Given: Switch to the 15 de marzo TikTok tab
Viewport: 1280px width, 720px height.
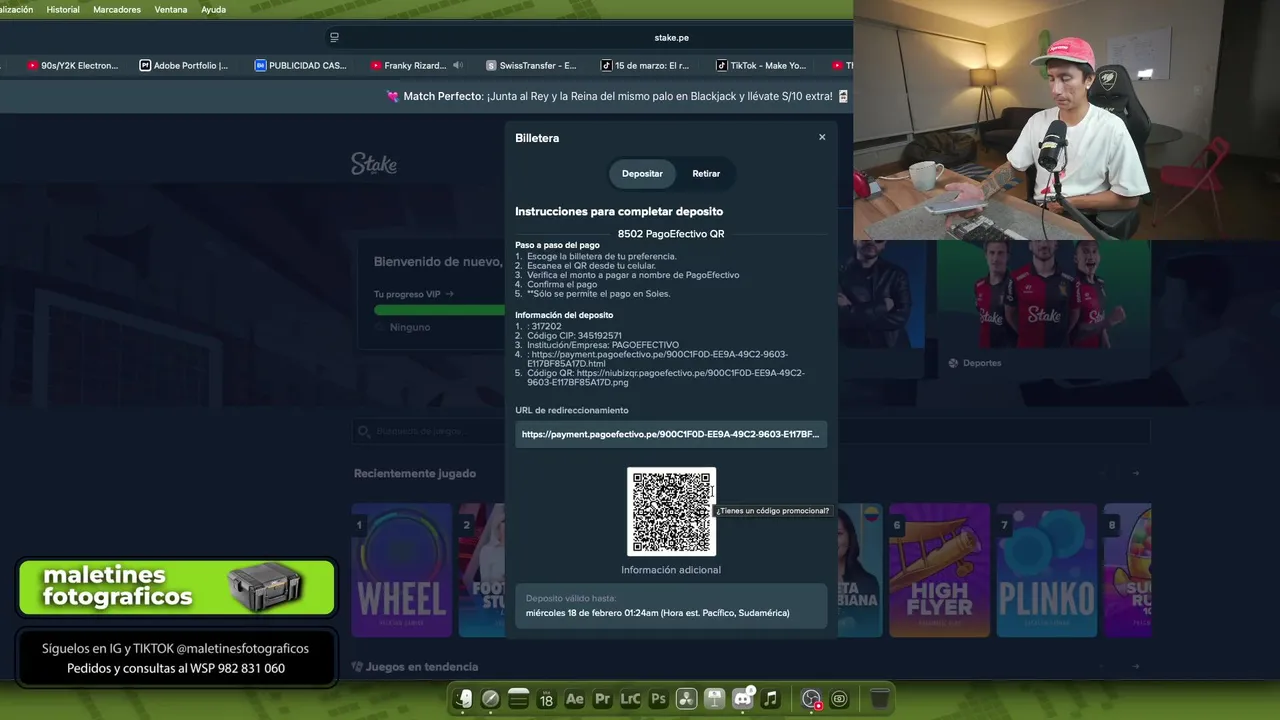Looking at the screenshot, I should coord(645,65).
